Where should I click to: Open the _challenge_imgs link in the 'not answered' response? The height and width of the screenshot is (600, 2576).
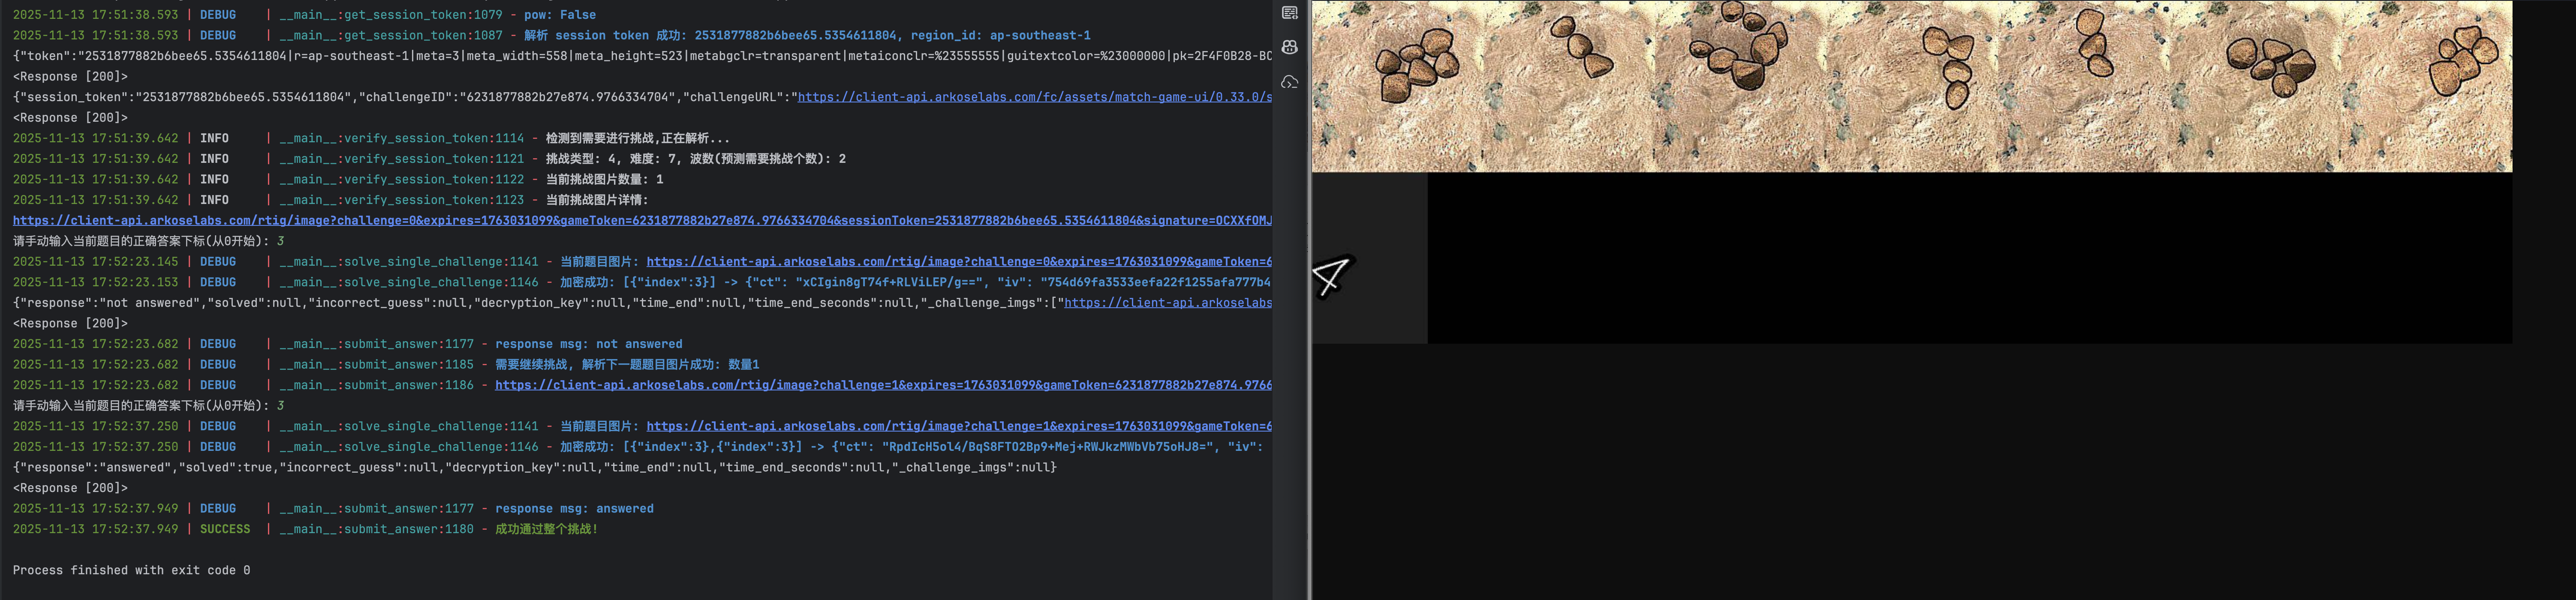coord(1167,303)
